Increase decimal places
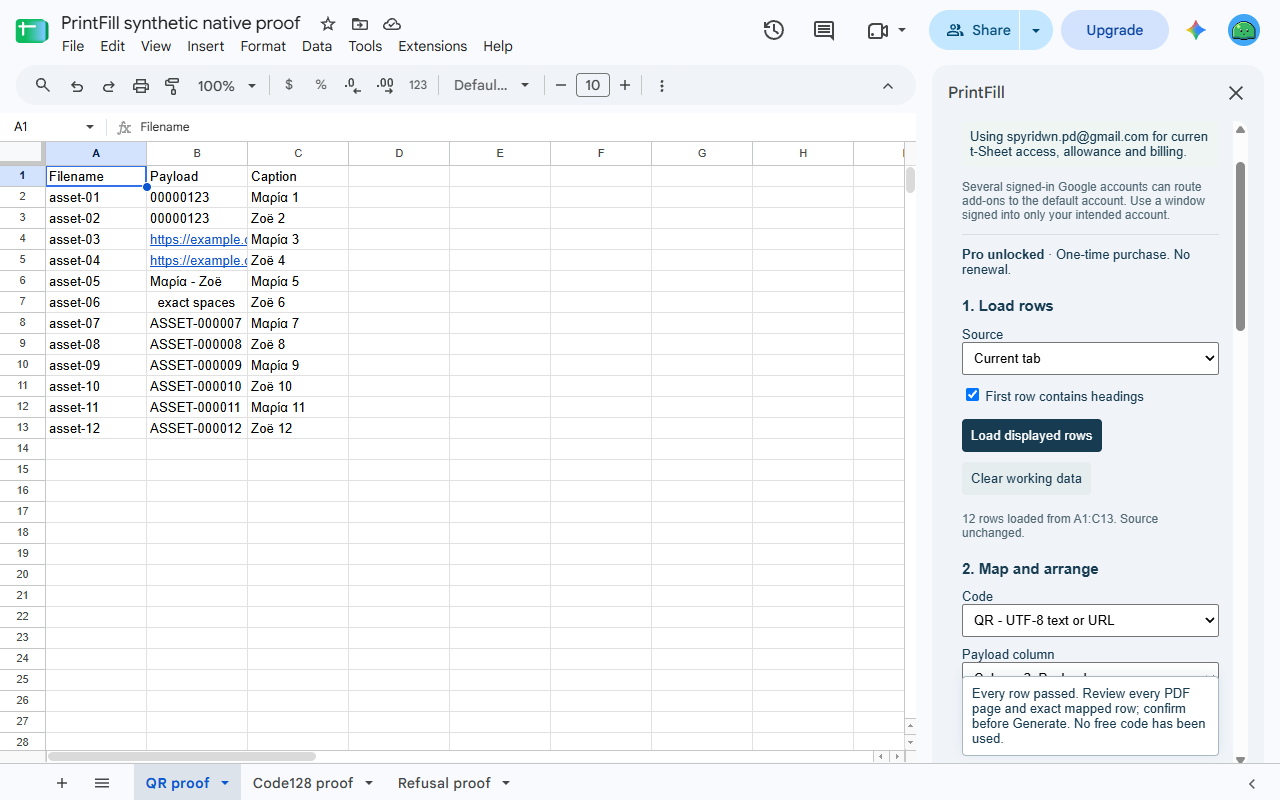 385,86
